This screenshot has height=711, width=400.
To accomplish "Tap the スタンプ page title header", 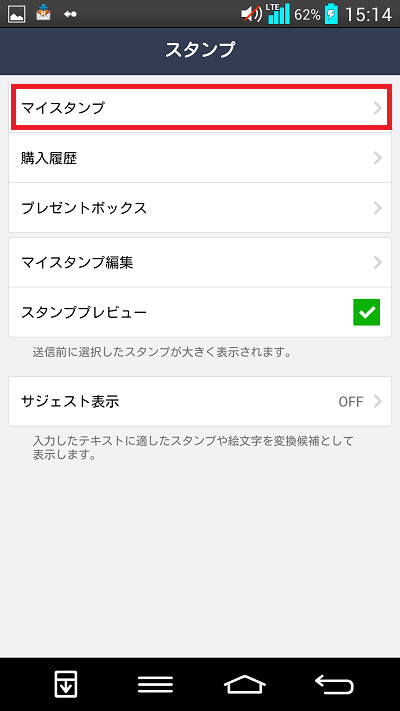I will click(200, 49).
